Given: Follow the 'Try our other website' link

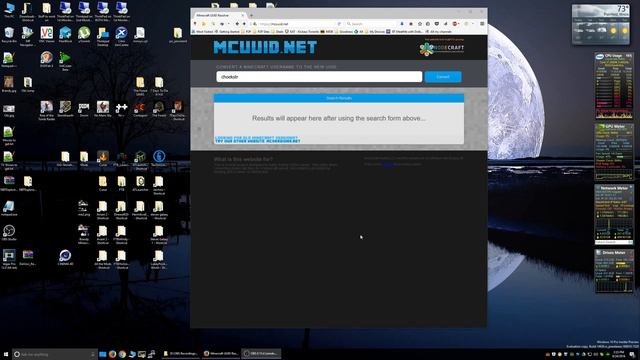Looking at the screenshot, I should (258, 141).
